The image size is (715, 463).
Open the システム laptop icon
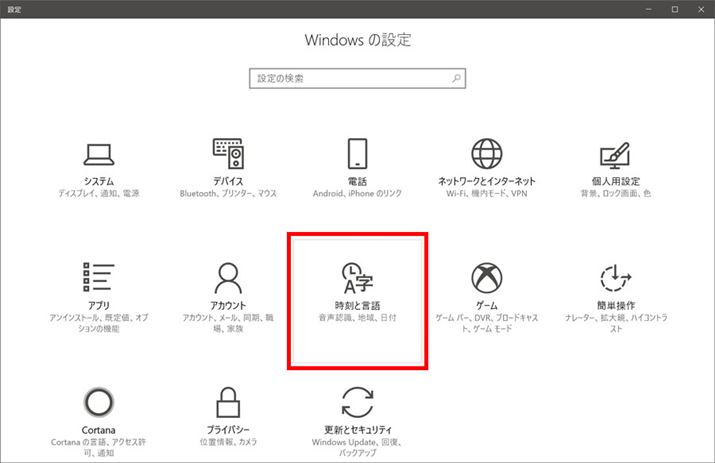pos(98,155)
